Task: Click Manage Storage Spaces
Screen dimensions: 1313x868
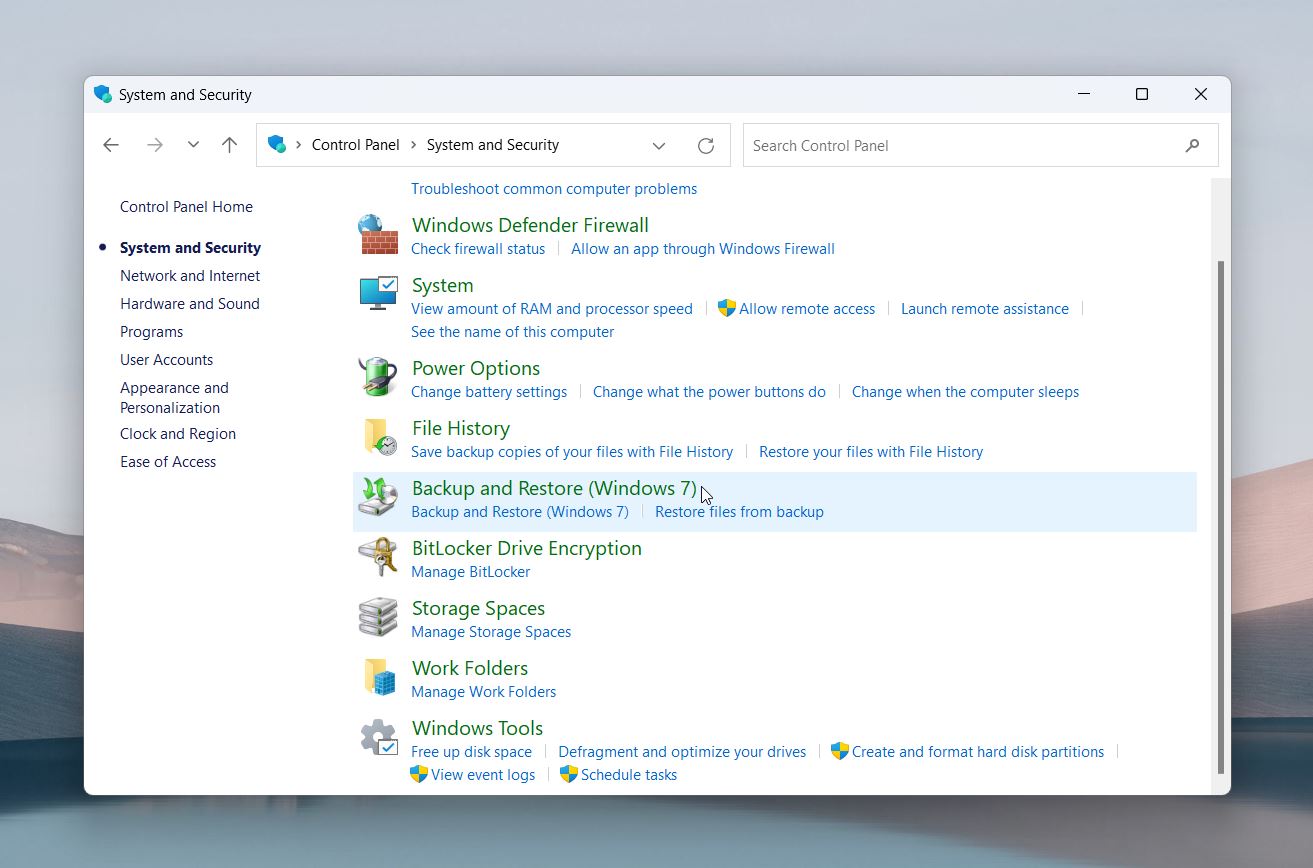Action: tap(491, 632)
